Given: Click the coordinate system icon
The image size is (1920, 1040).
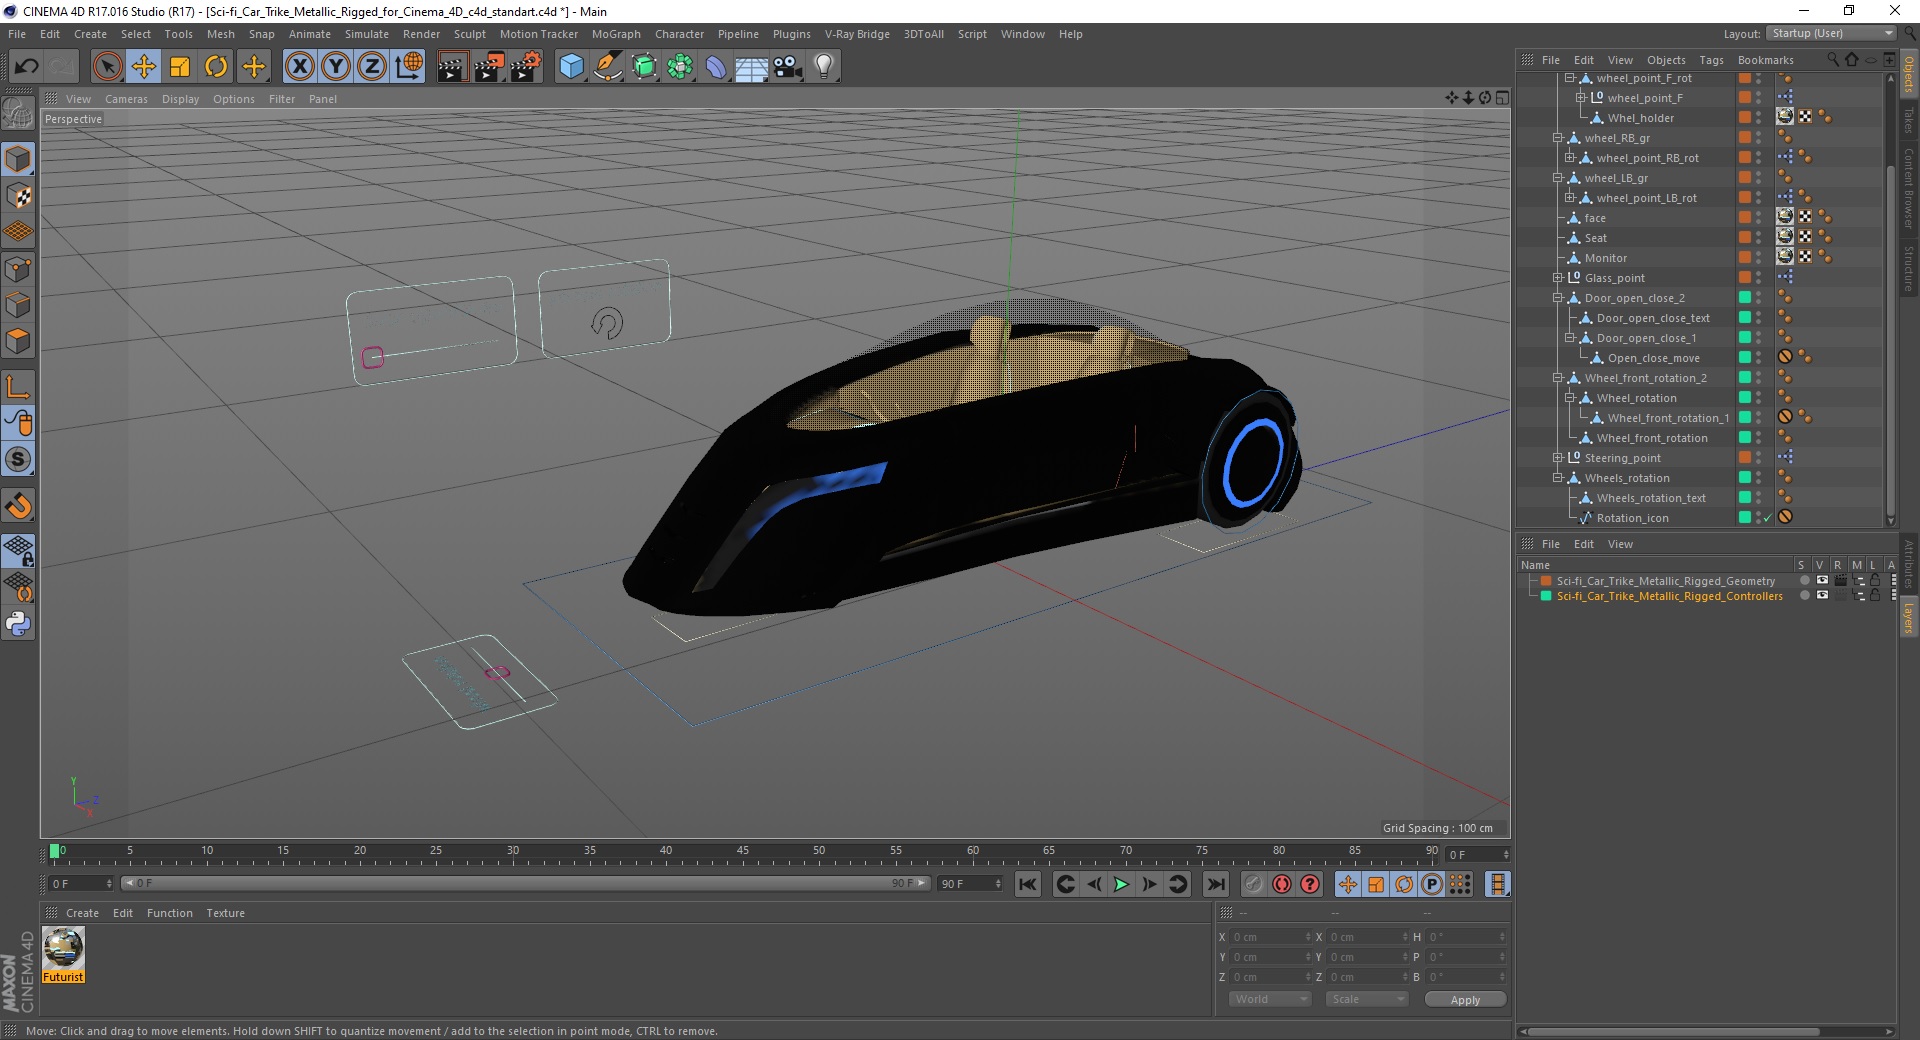Looking at the screenshot, I should pyautogui.click(x=408, y=67).
